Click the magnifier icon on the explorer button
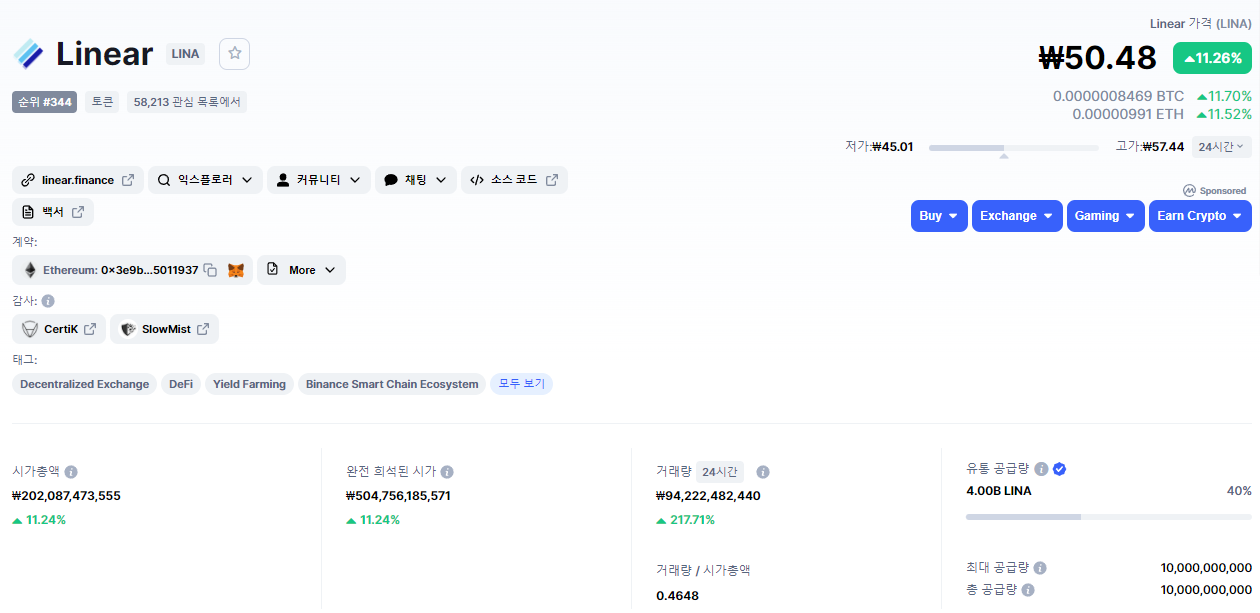The image size is (1260, 613). coord(164,180)
